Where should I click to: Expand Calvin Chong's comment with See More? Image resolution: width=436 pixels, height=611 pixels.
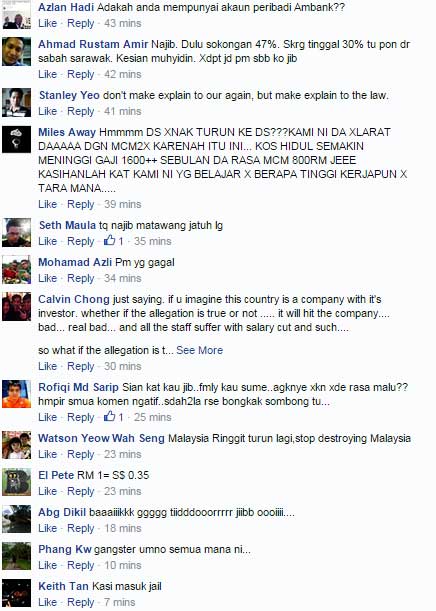tap(199, 350)
